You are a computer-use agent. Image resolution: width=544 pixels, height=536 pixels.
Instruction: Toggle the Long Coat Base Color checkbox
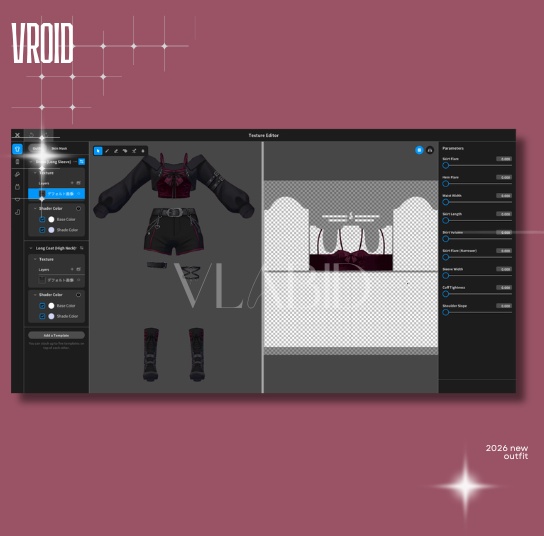(42, 306)
